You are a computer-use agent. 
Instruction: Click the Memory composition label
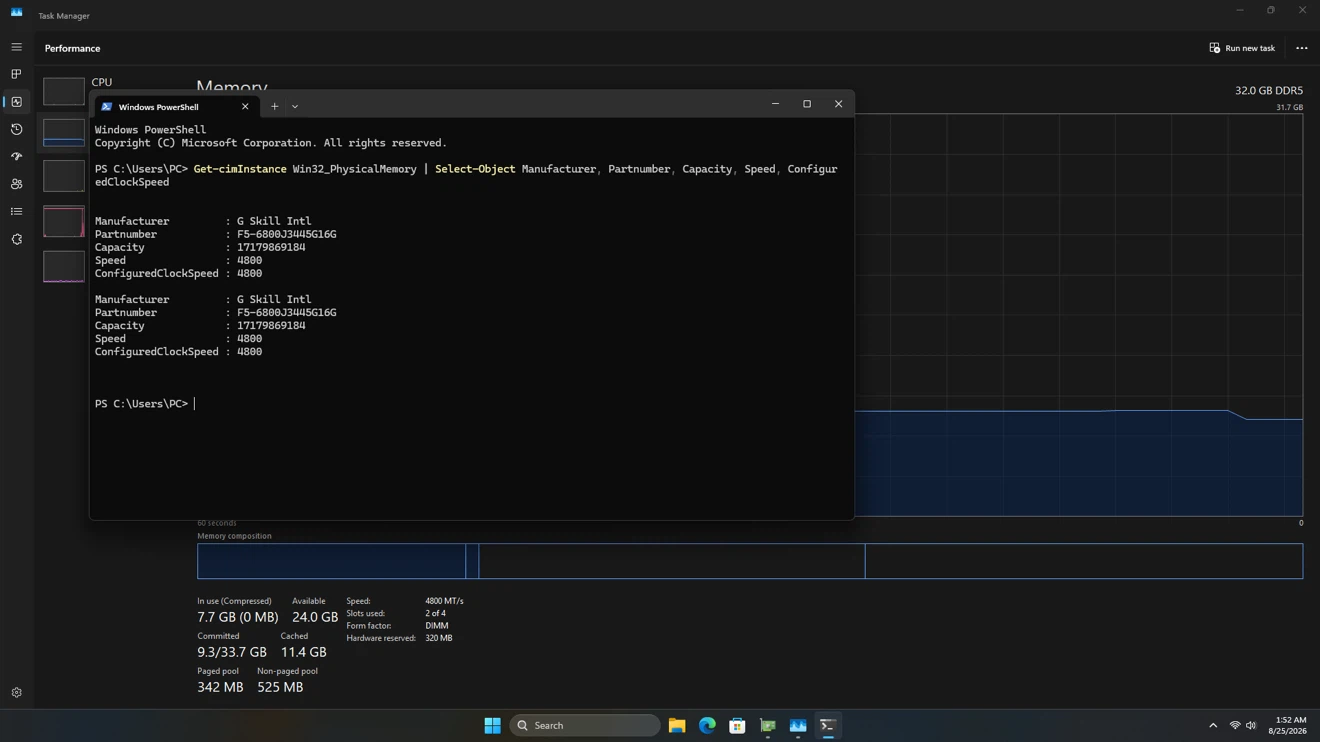click(234, 536)
